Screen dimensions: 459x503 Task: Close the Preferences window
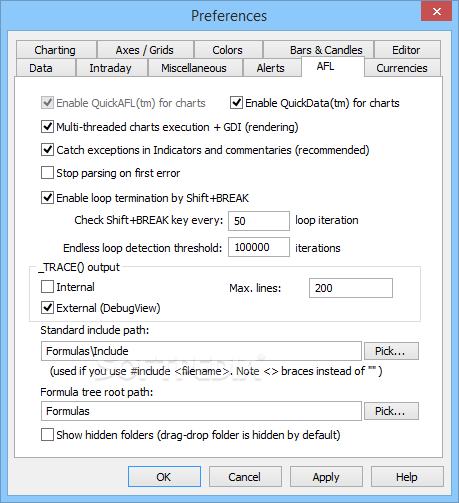pyautogui.click(x=437, y=12)
